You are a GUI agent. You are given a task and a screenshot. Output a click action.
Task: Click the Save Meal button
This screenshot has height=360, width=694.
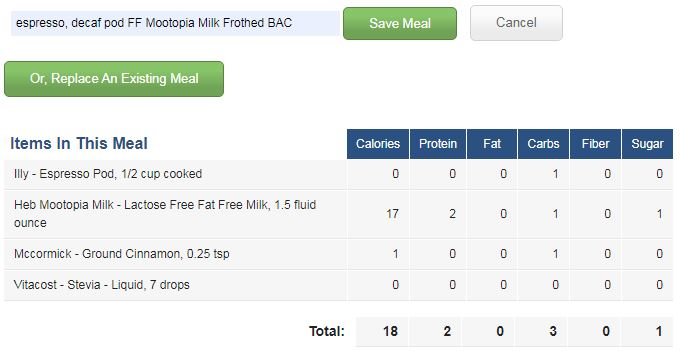[400, 23]
